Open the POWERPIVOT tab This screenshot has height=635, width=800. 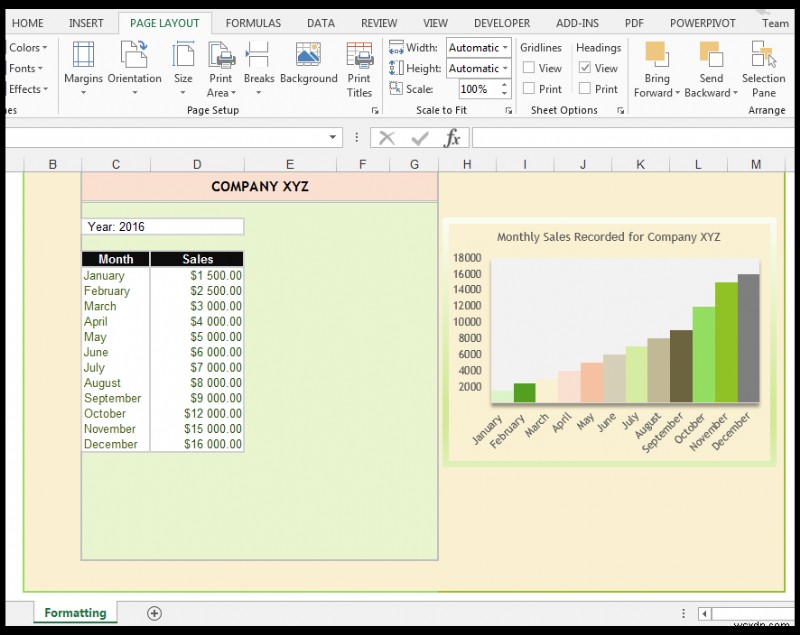tap(703, 22)
